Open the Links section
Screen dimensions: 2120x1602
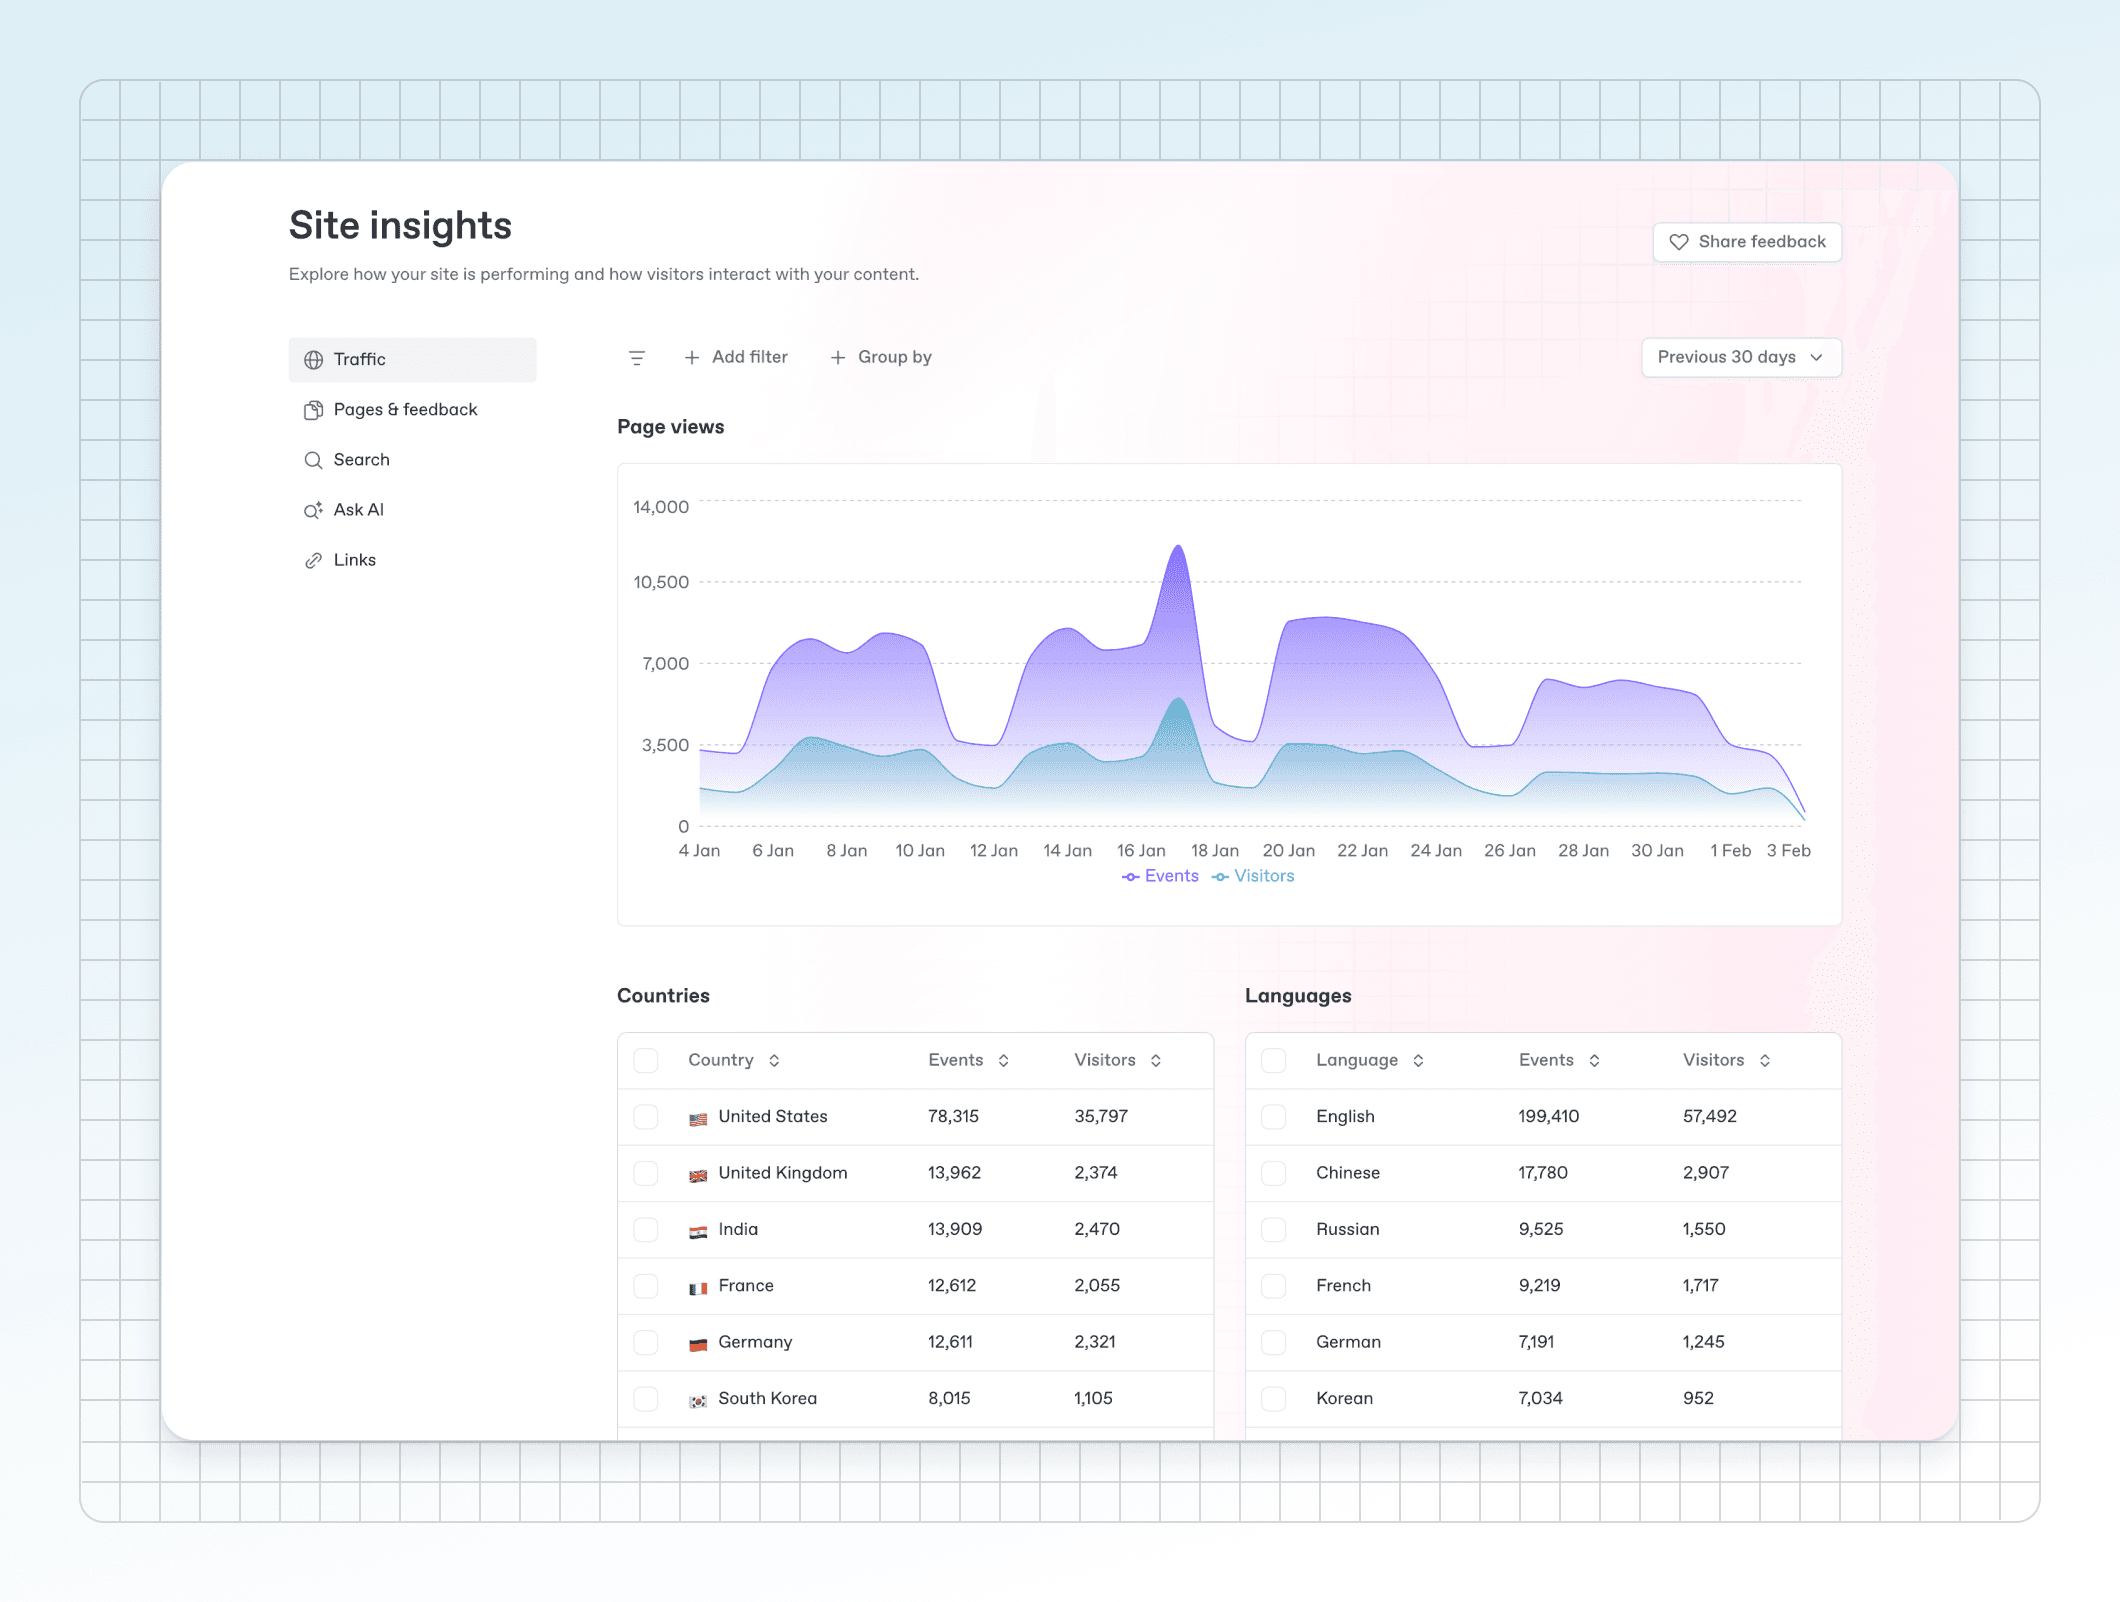coord(412,560)
